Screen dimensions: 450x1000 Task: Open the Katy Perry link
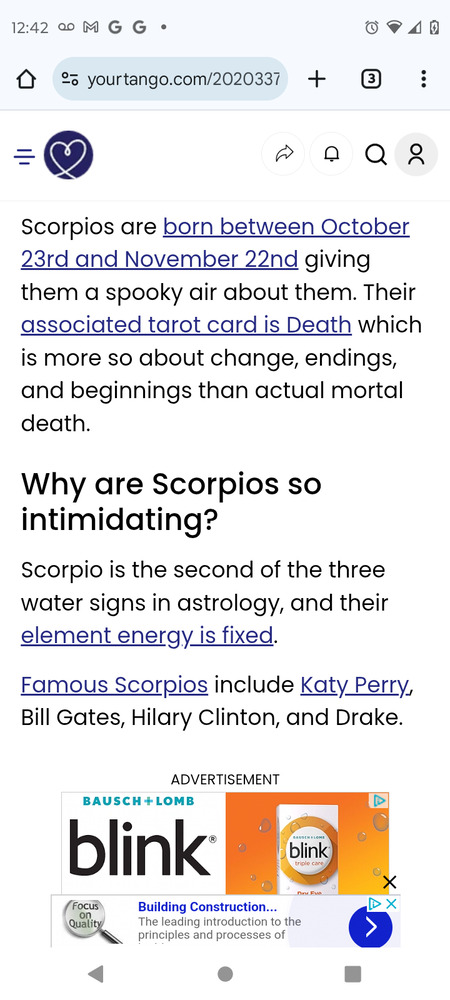[x=354, y=685]
